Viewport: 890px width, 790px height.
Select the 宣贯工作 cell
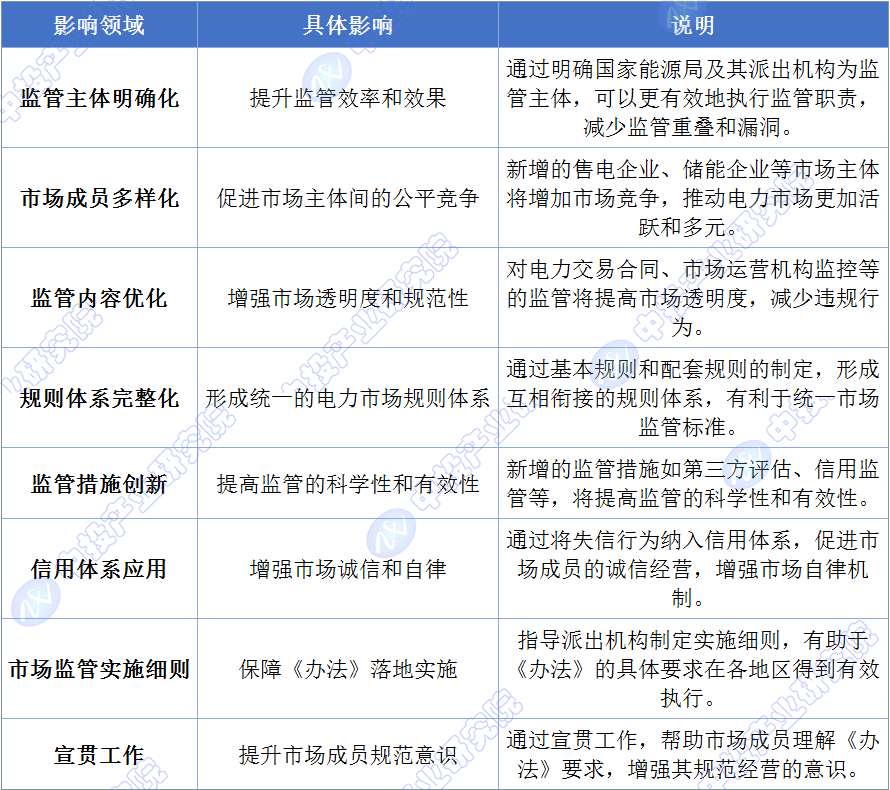click(99, 755)
